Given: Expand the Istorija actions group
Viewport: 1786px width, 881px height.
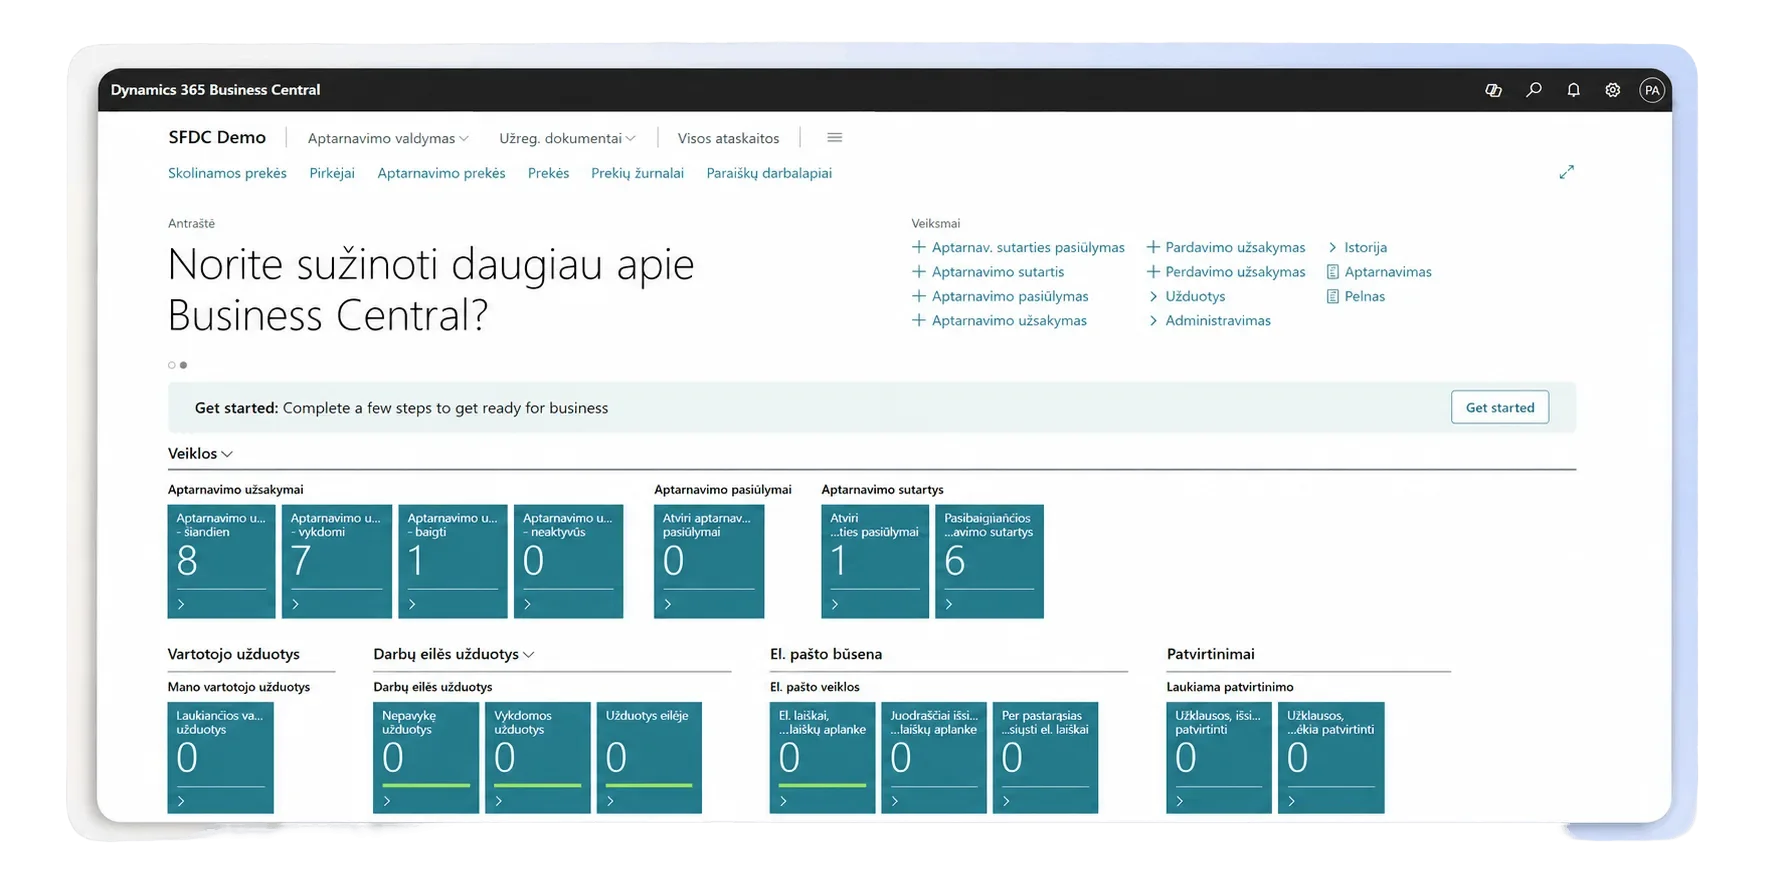Looking at the screenshot, I should pos(1357,247).
